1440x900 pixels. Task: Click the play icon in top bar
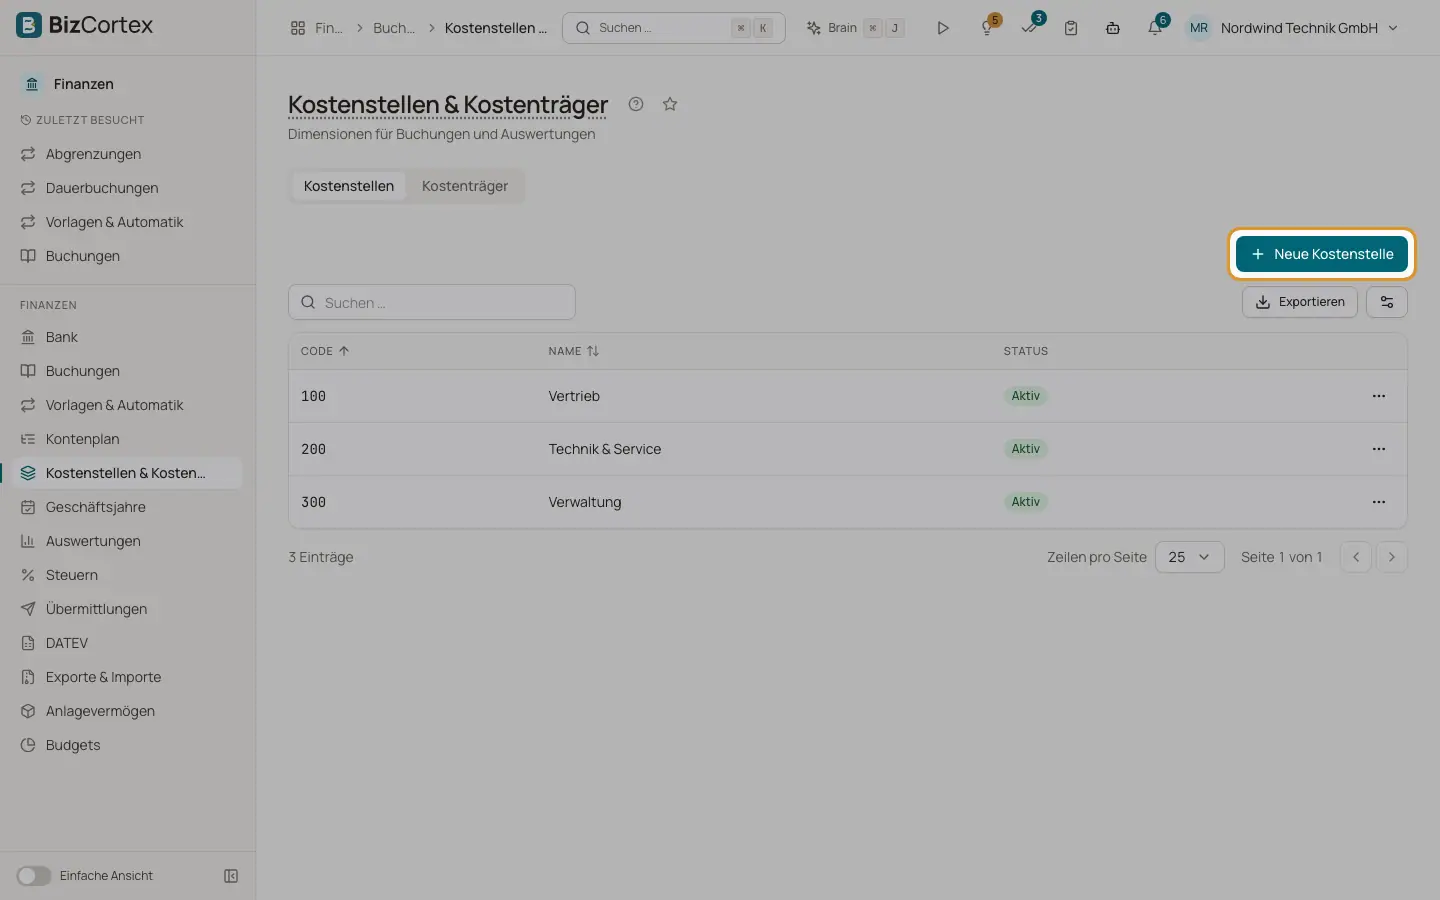(x=943, y=28)
